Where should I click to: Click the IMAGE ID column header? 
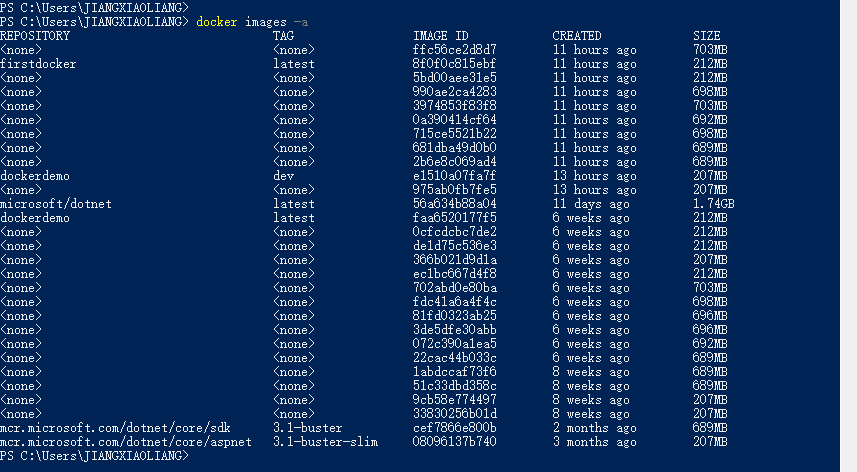(x=444, y=35)
